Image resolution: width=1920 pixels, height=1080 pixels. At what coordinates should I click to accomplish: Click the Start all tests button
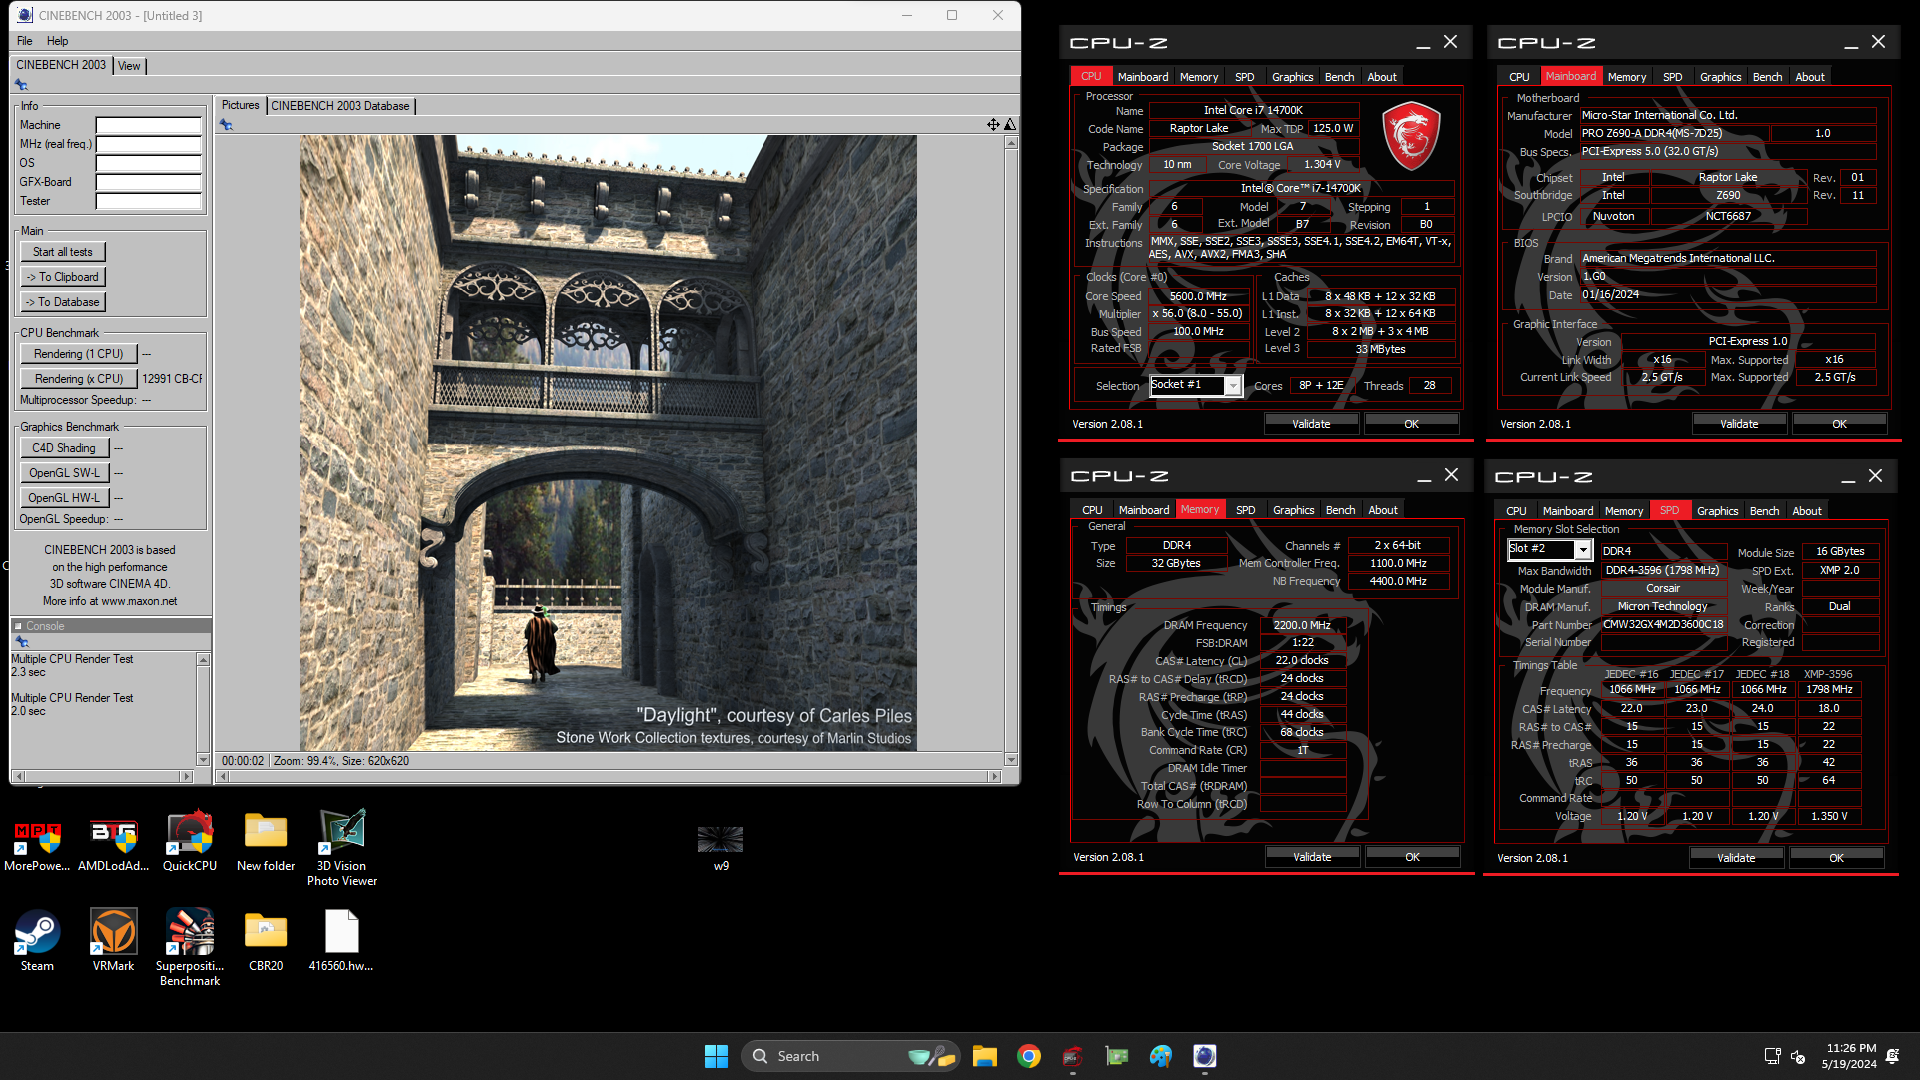(63, 252)
